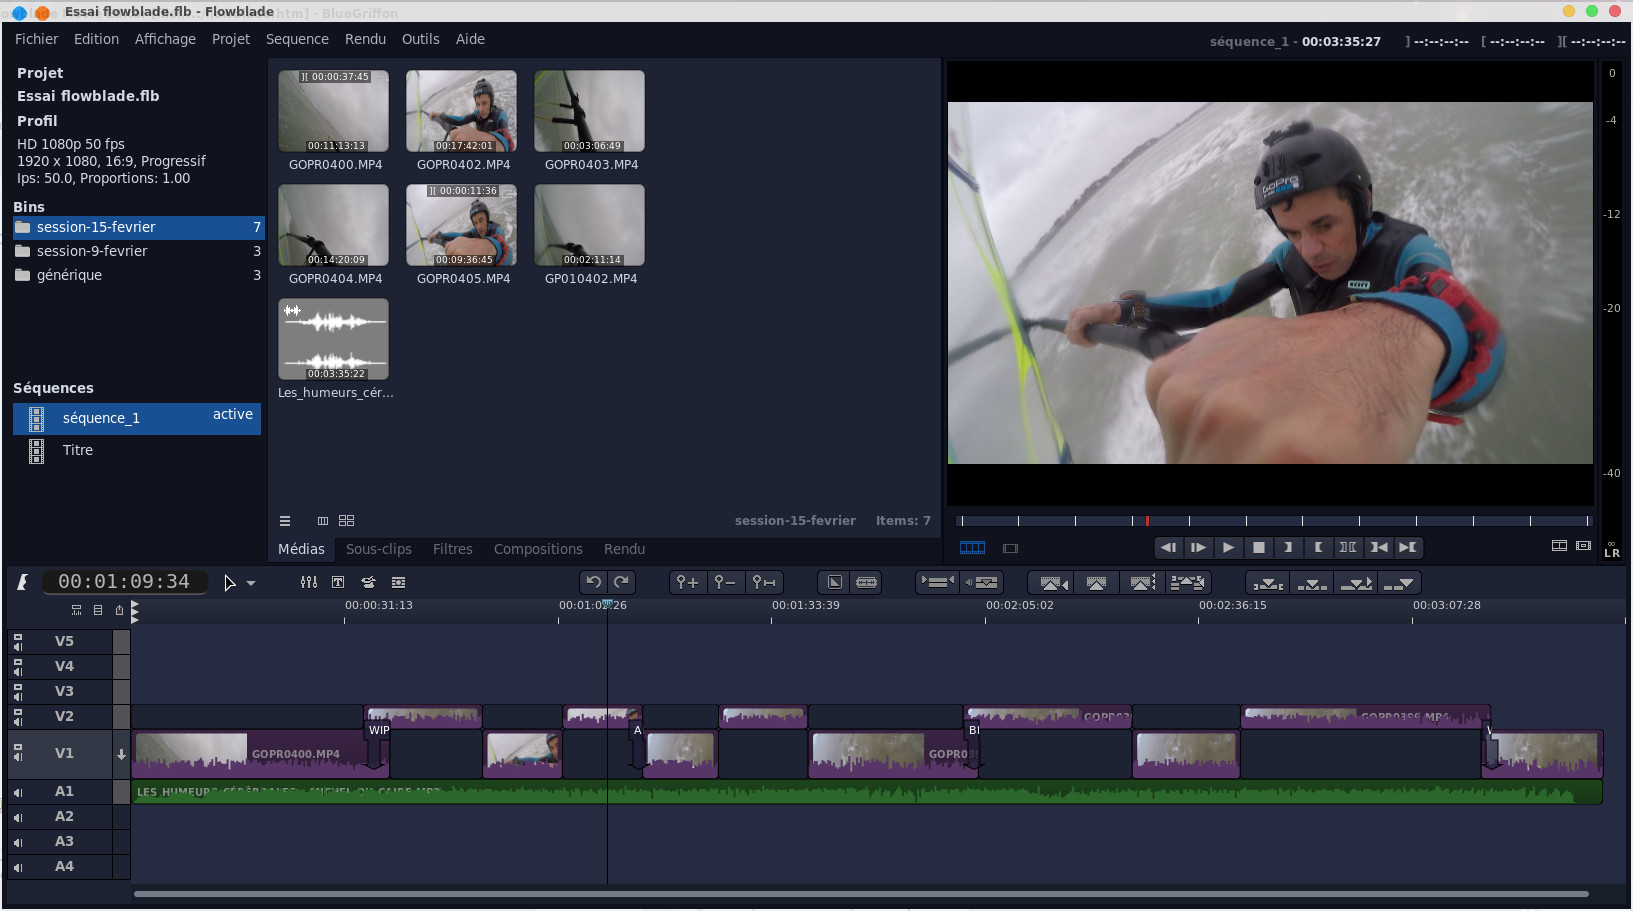Switch to the Filtres tab
The image size is (1633, 911).
click(x=452, y=549)
